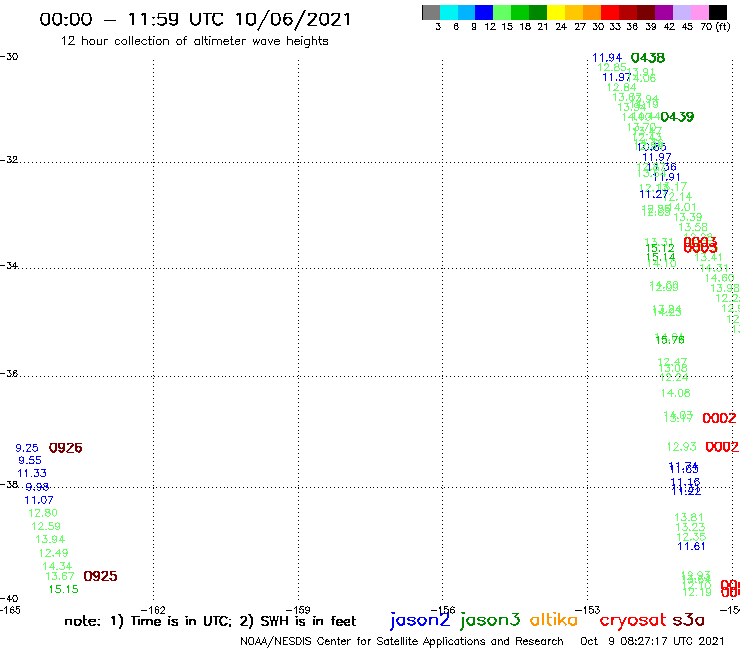Select the lavender color bar swatch
This screenshot has height=650, width=740.
(681, 12)
